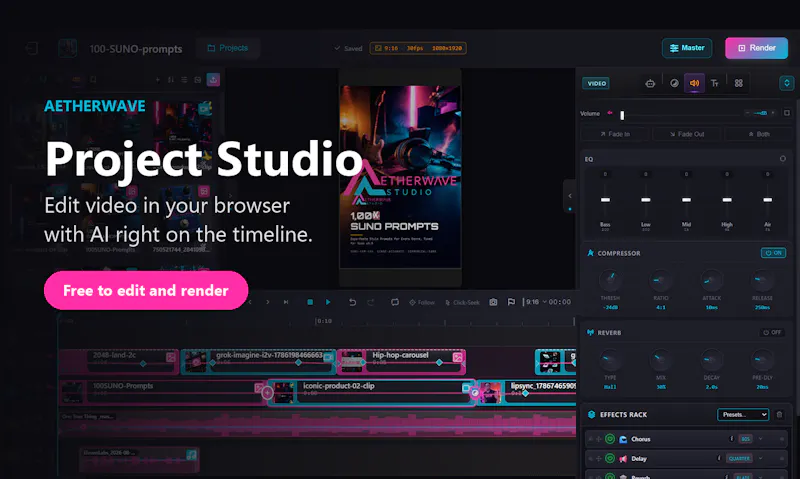Image resolution: width=800 pixels, height=479 pixels.
Task: Click the plus transition button before iconic-product clip
Action: pos(267,393)
